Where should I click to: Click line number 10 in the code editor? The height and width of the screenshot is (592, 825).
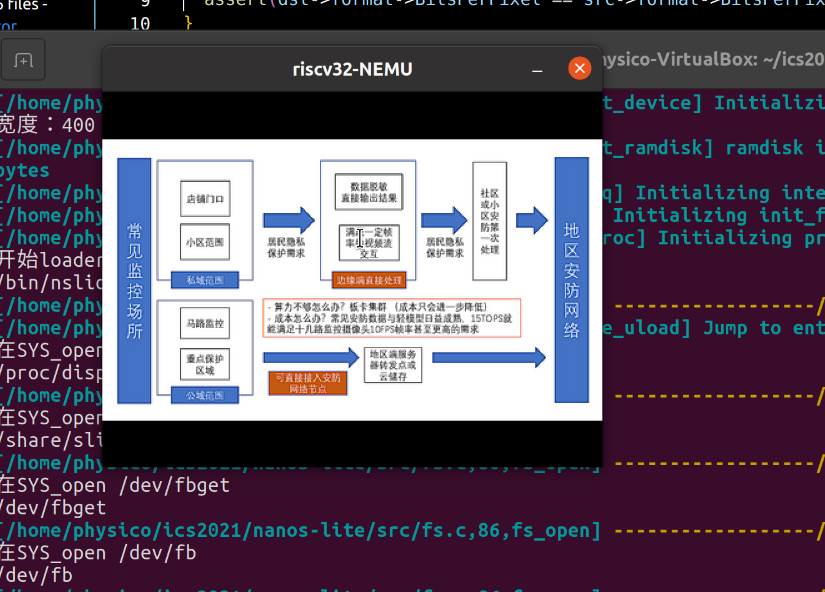pos(140,24)
